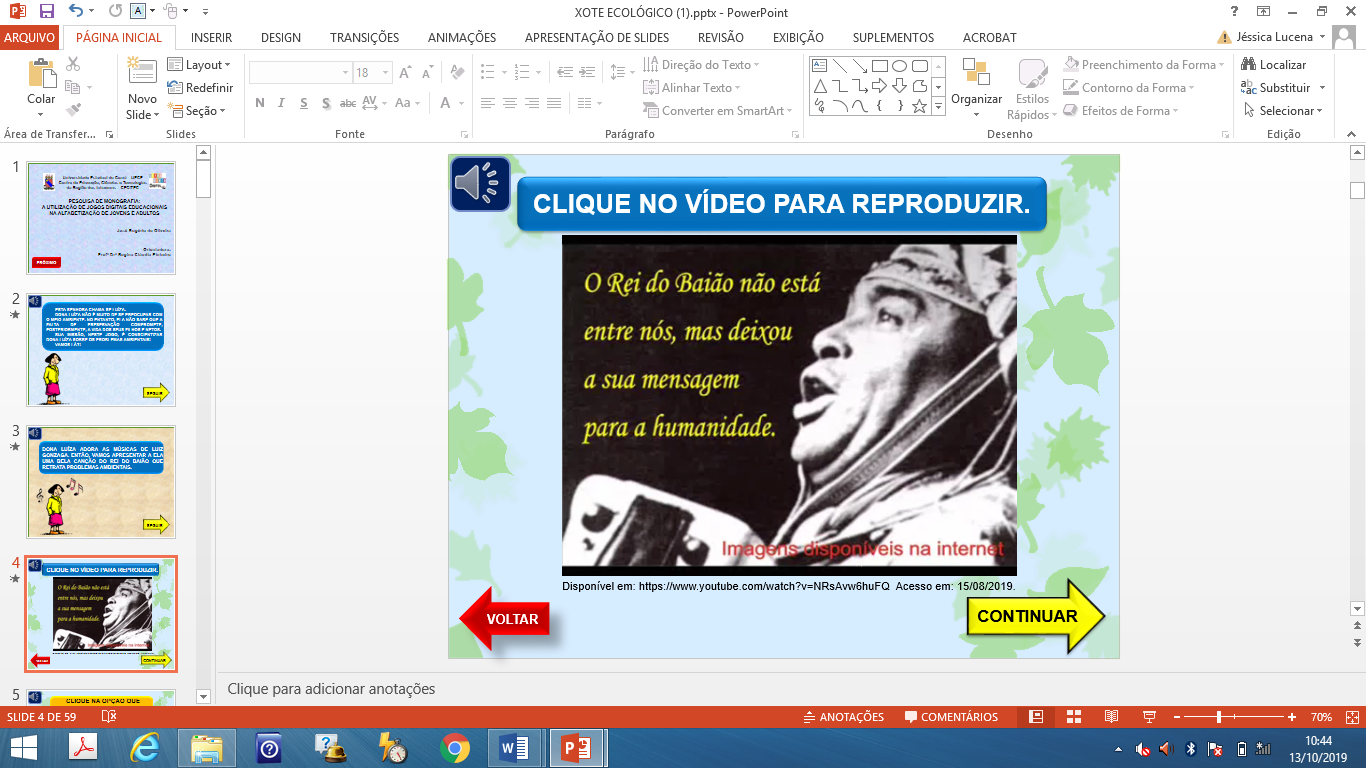This screenshot has width=1366, height=768.
Task: Switch to slide sorter view icon
Action: click(1073, 717)
